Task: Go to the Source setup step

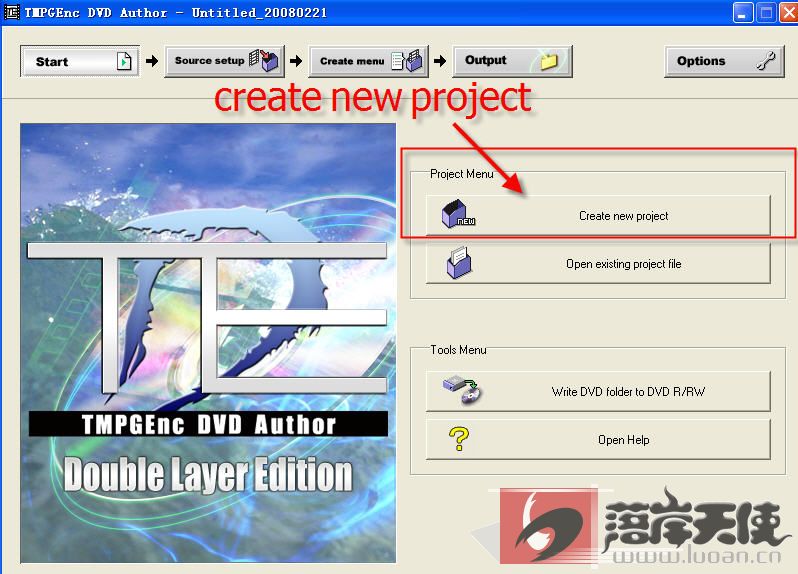Action: (224, 61)
